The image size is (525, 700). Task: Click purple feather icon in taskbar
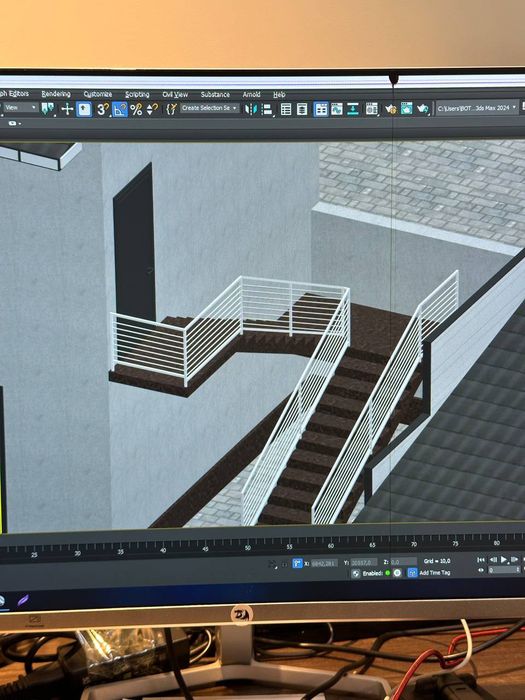[22, 600]
